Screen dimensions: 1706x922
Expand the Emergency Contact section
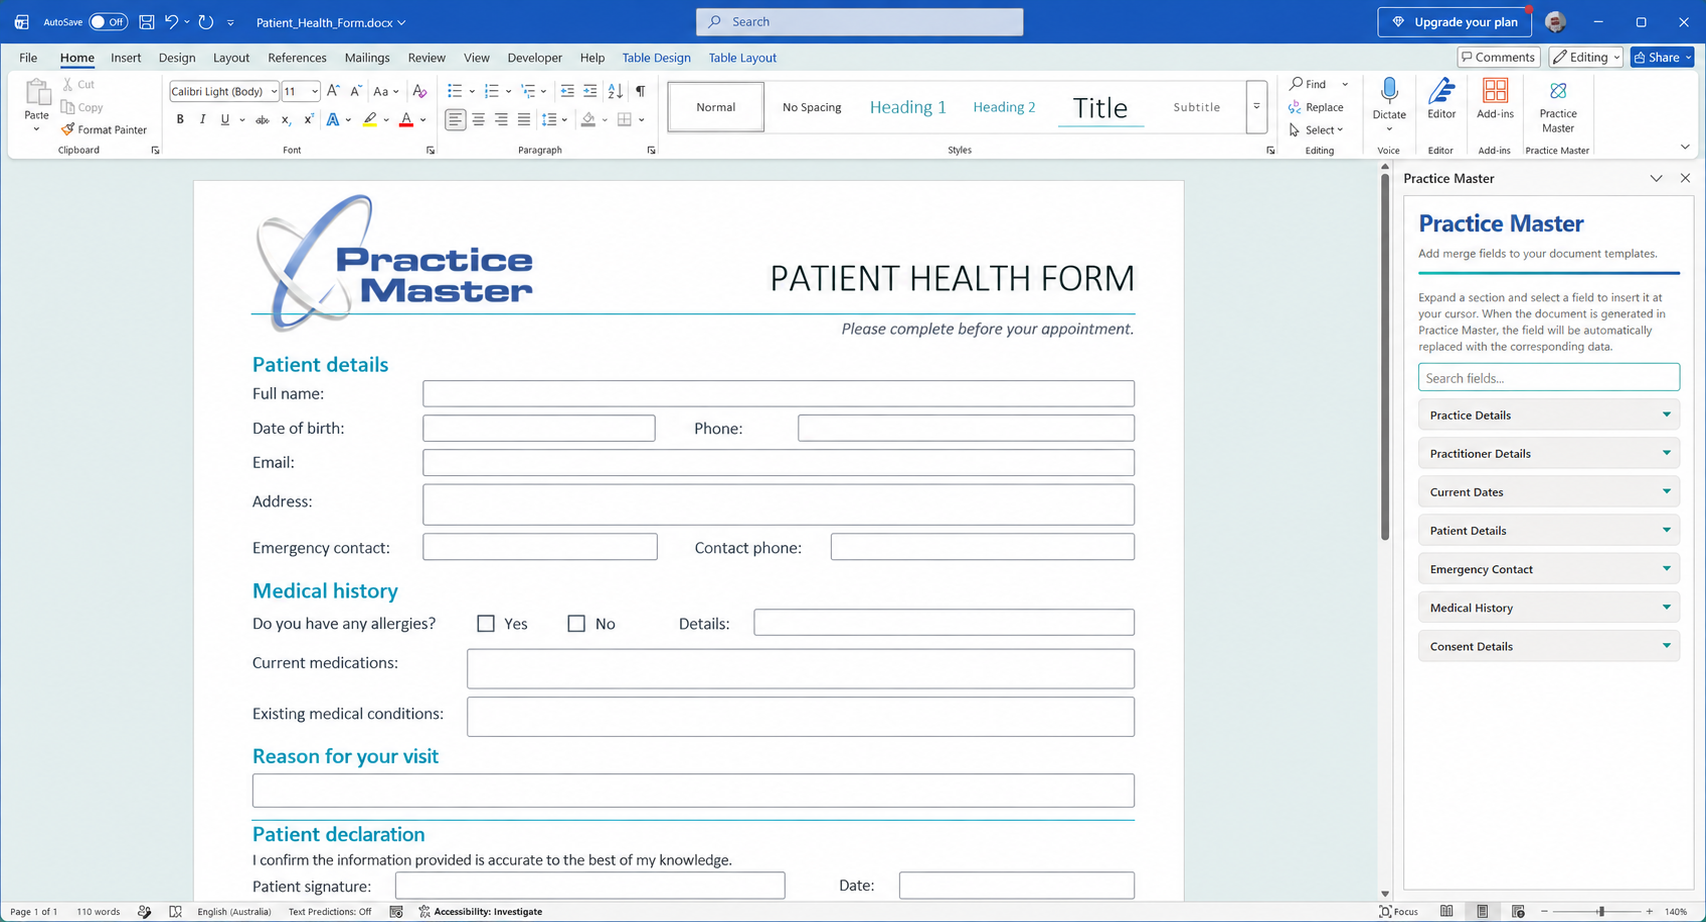point(1548,569)
